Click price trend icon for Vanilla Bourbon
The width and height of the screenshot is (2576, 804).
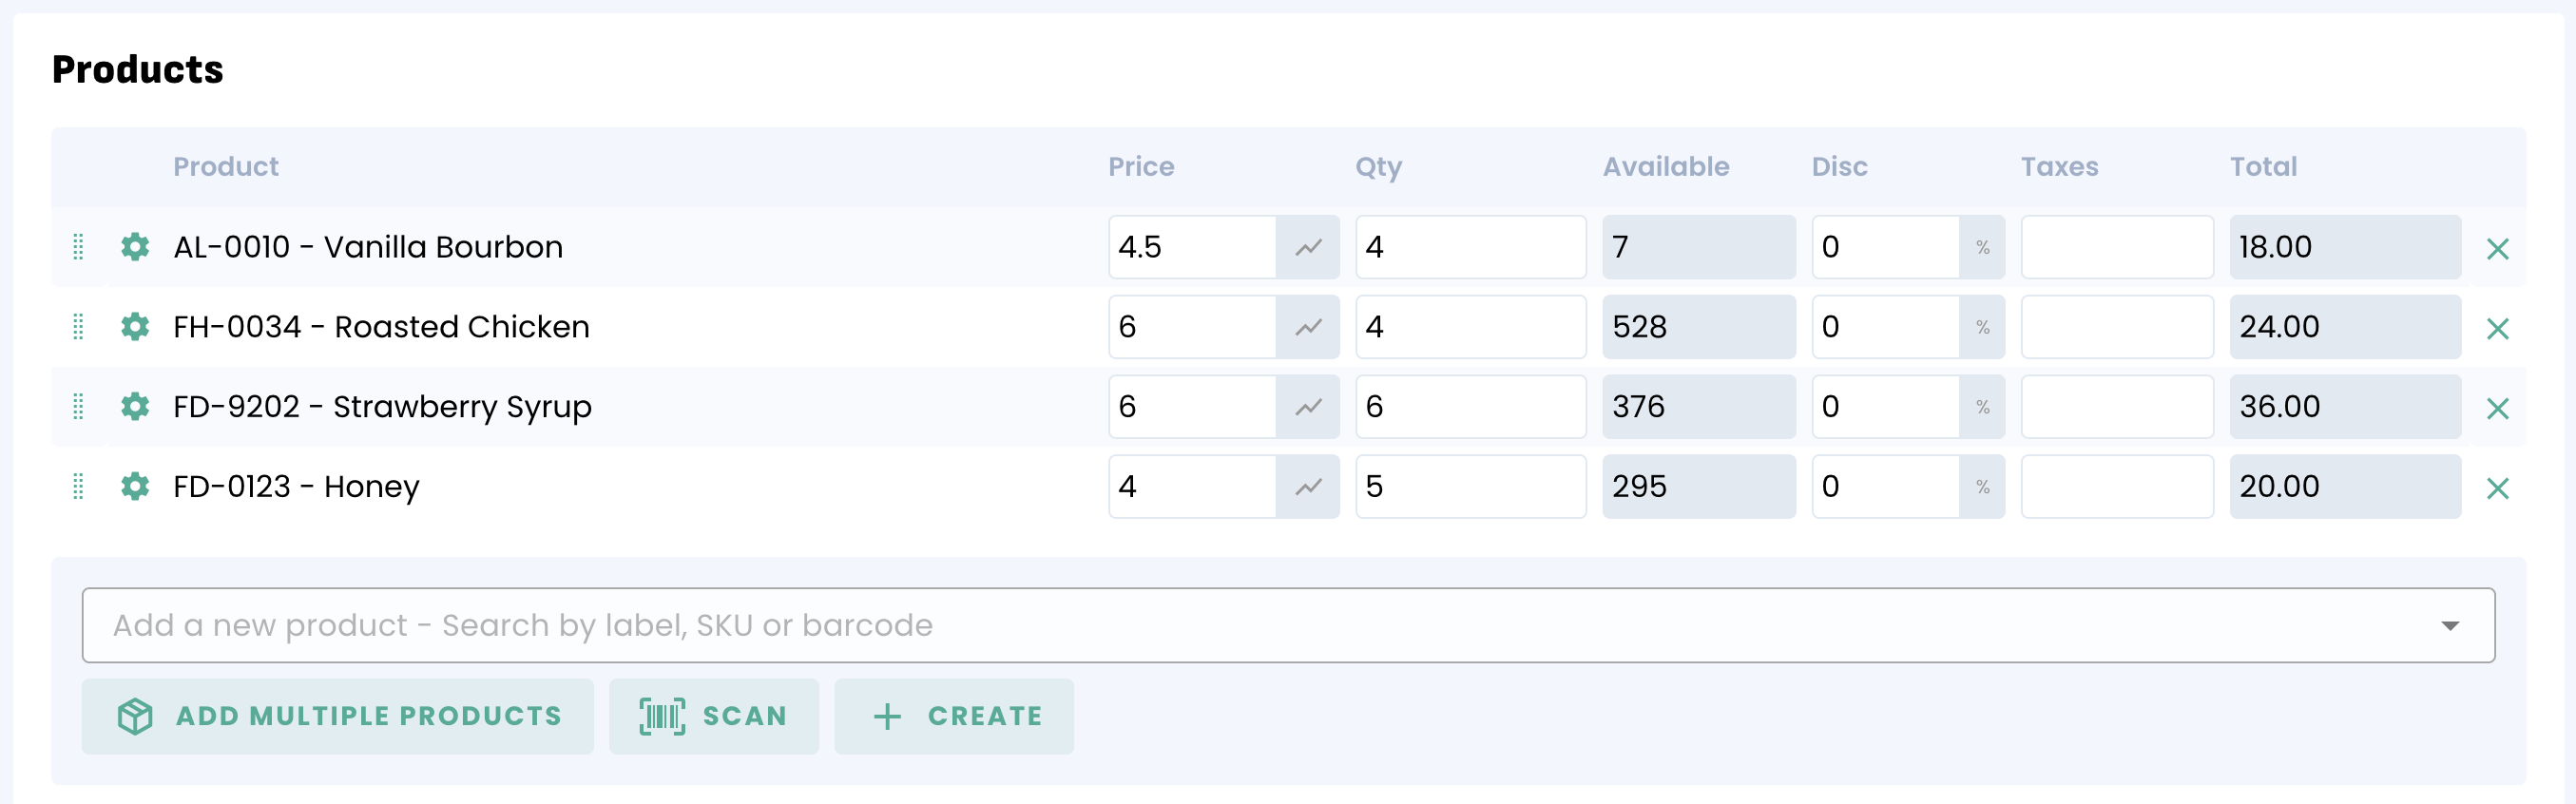1308,247
